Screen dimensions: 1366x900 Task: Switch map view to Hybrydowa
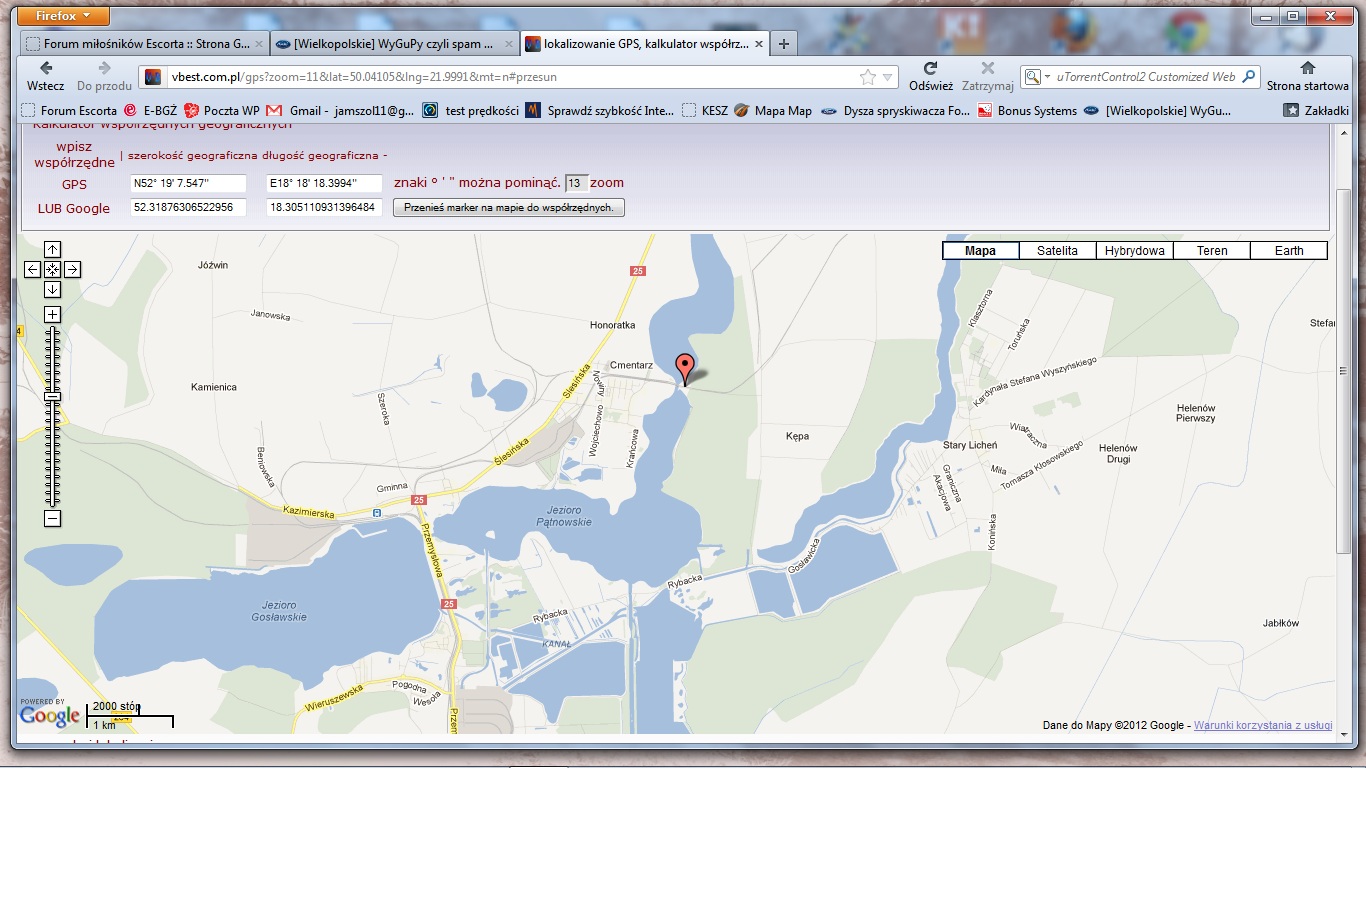tap(1134, 251)
